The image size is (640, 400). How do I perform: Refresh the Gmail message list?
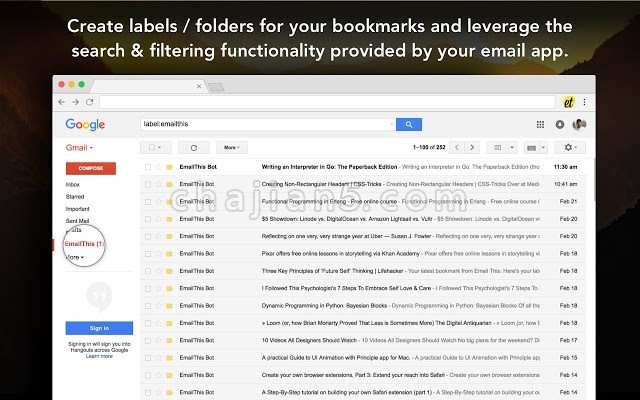(x=194, y=148)
